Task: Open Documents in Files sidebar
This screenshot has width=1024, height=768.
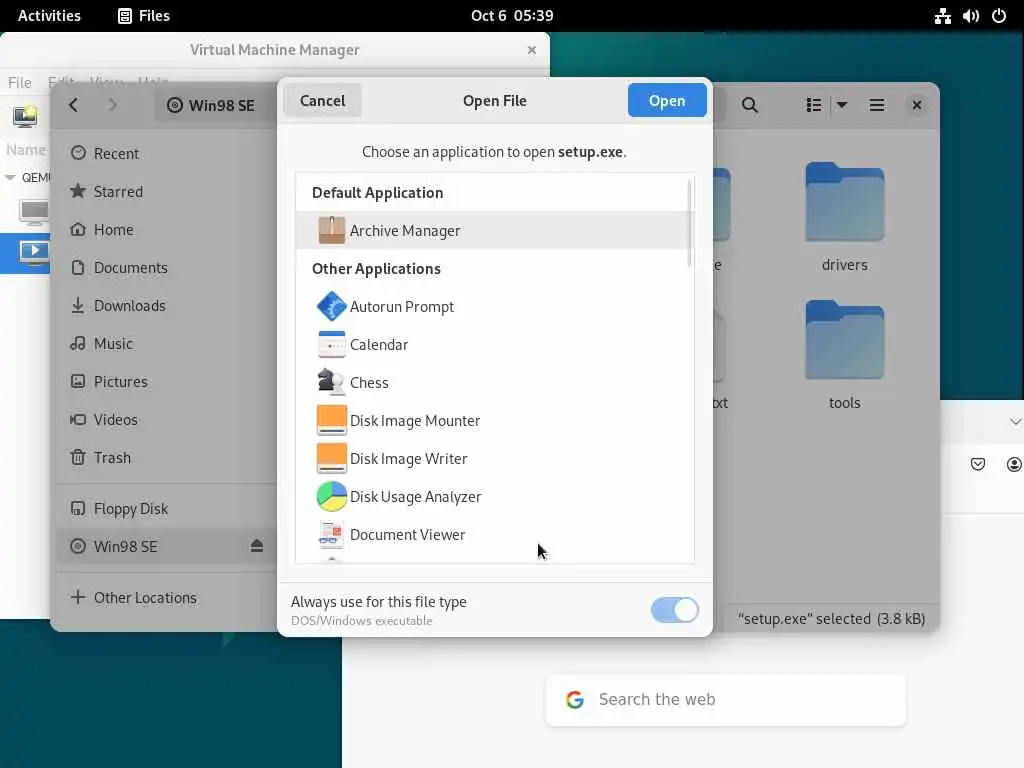Action: click(165, 267)
